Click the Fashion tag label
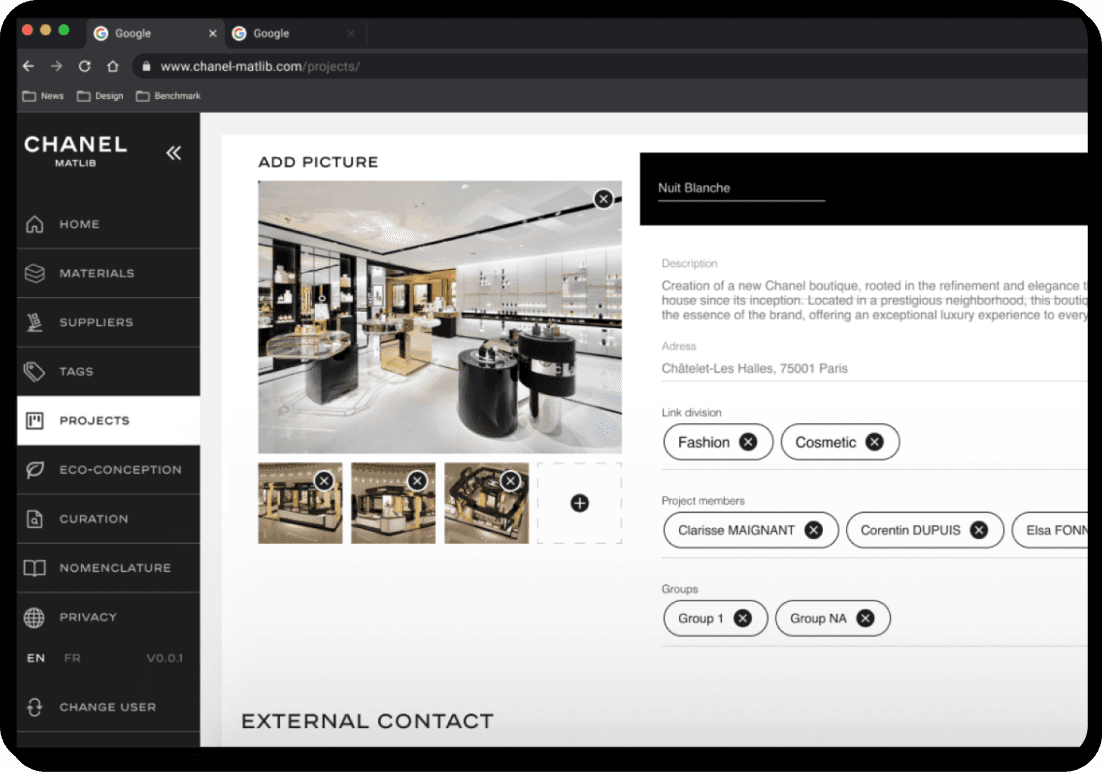Screen dimensions: 1102x772 pyautogui.click(x=704, y=442)
